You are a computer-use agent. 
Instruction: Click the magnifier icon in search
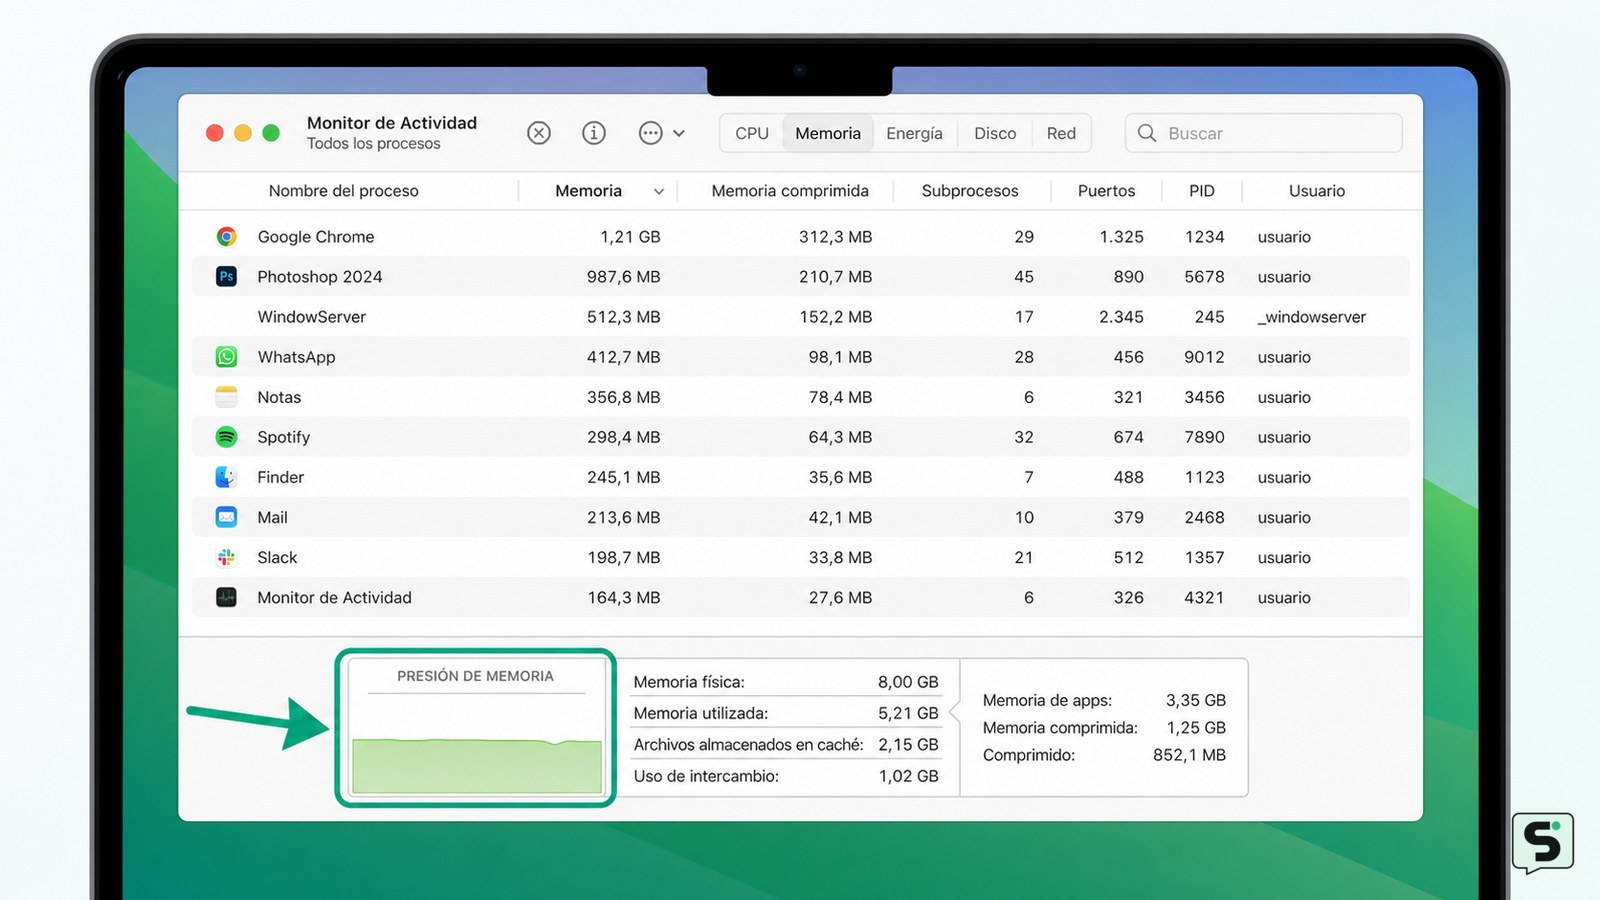[1147, 133]
